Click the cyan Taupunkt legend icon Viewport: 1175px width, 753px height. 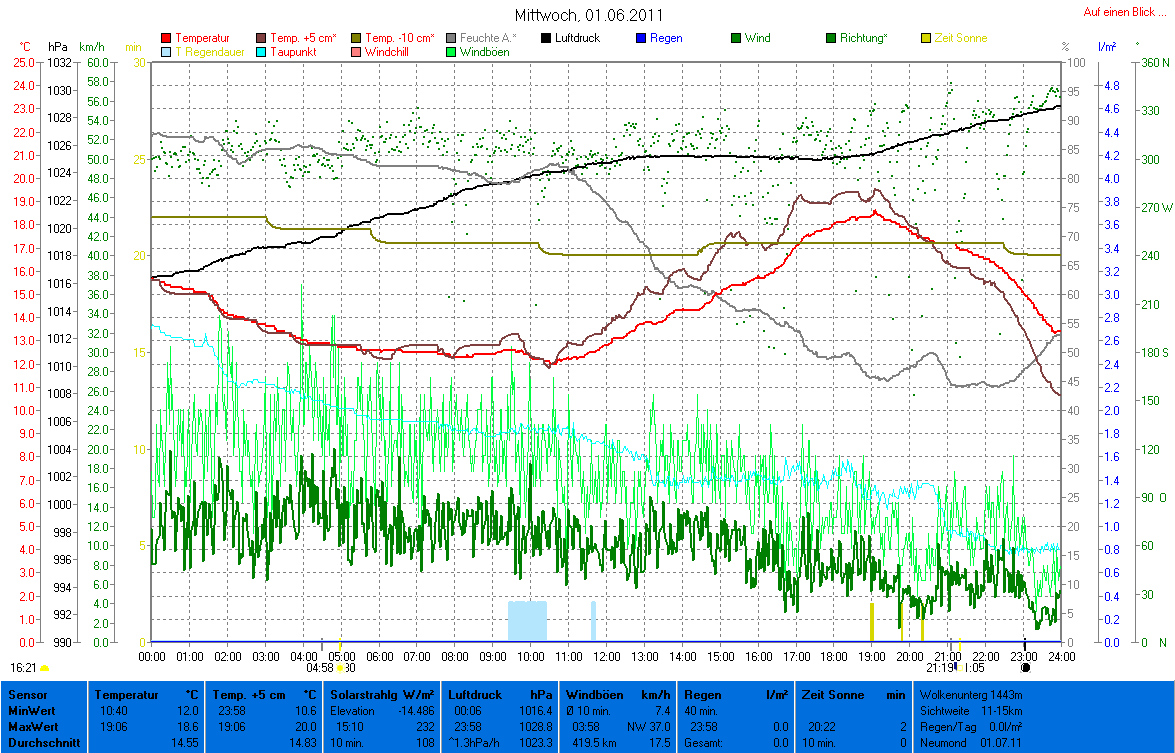click(261, 51)
